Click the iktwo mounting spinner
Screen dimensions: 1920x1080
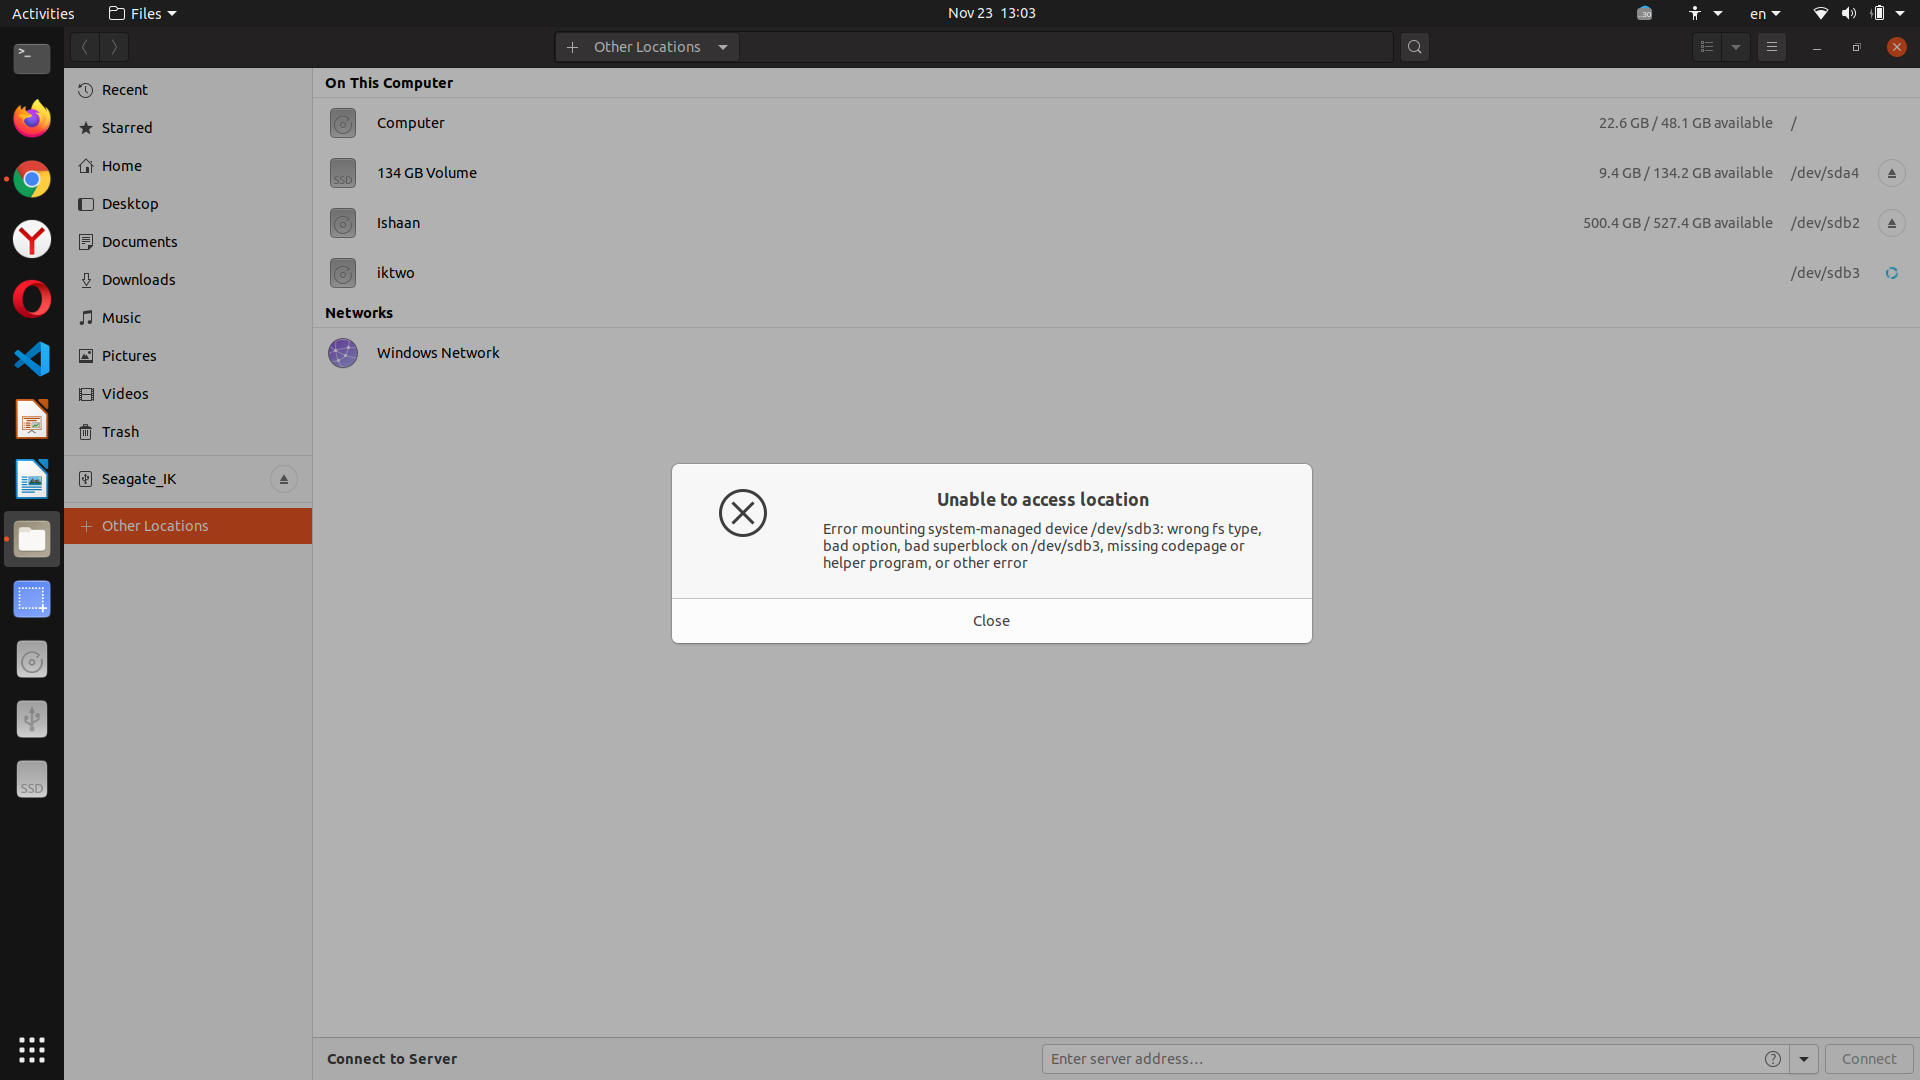pos(1891,273)
